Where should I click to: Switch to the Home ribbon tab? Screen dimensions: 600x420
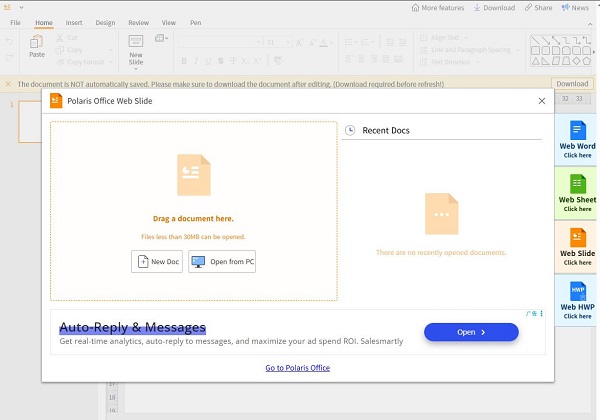44,23
